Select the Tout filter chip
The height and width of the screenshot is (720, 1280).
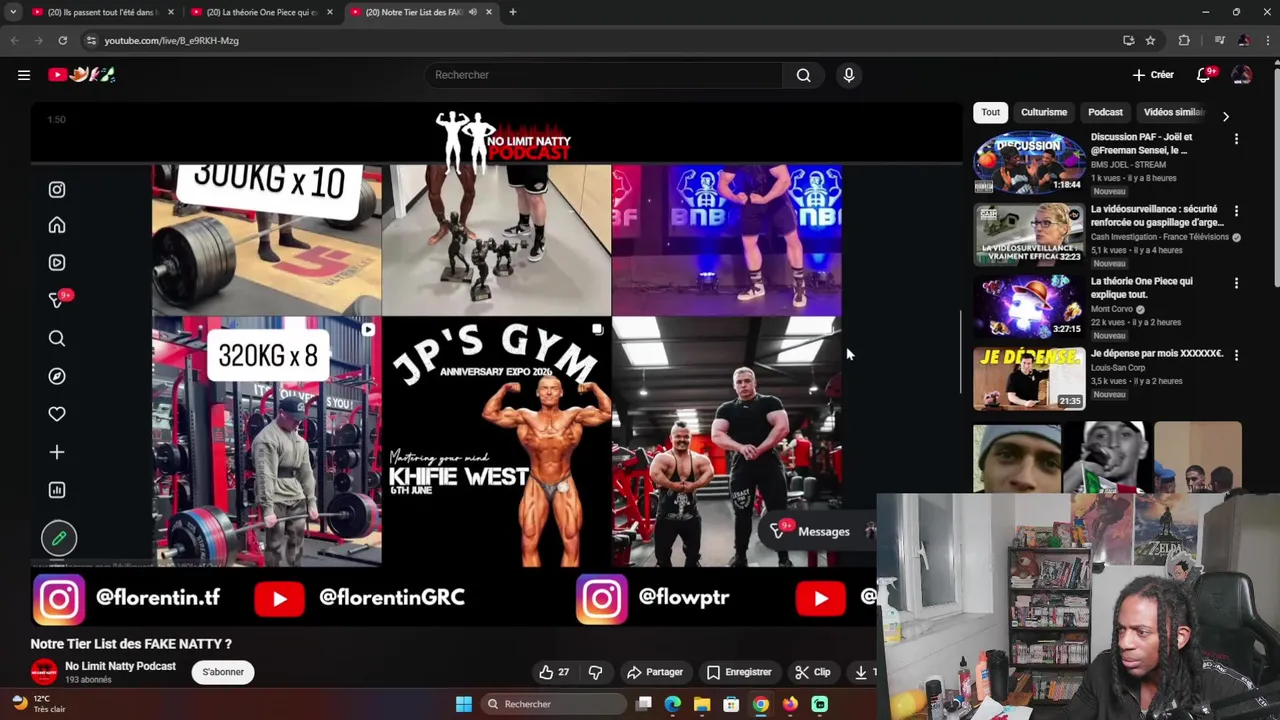(x=990, y=112)
